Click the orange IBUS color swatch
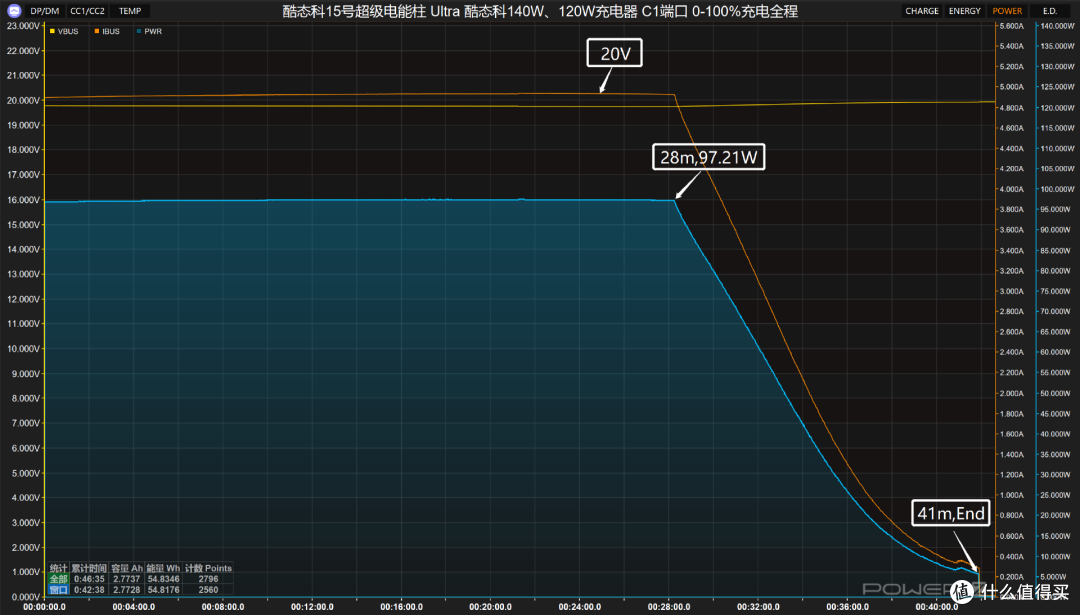This screenshot has width=1080, height=615. 96,31
